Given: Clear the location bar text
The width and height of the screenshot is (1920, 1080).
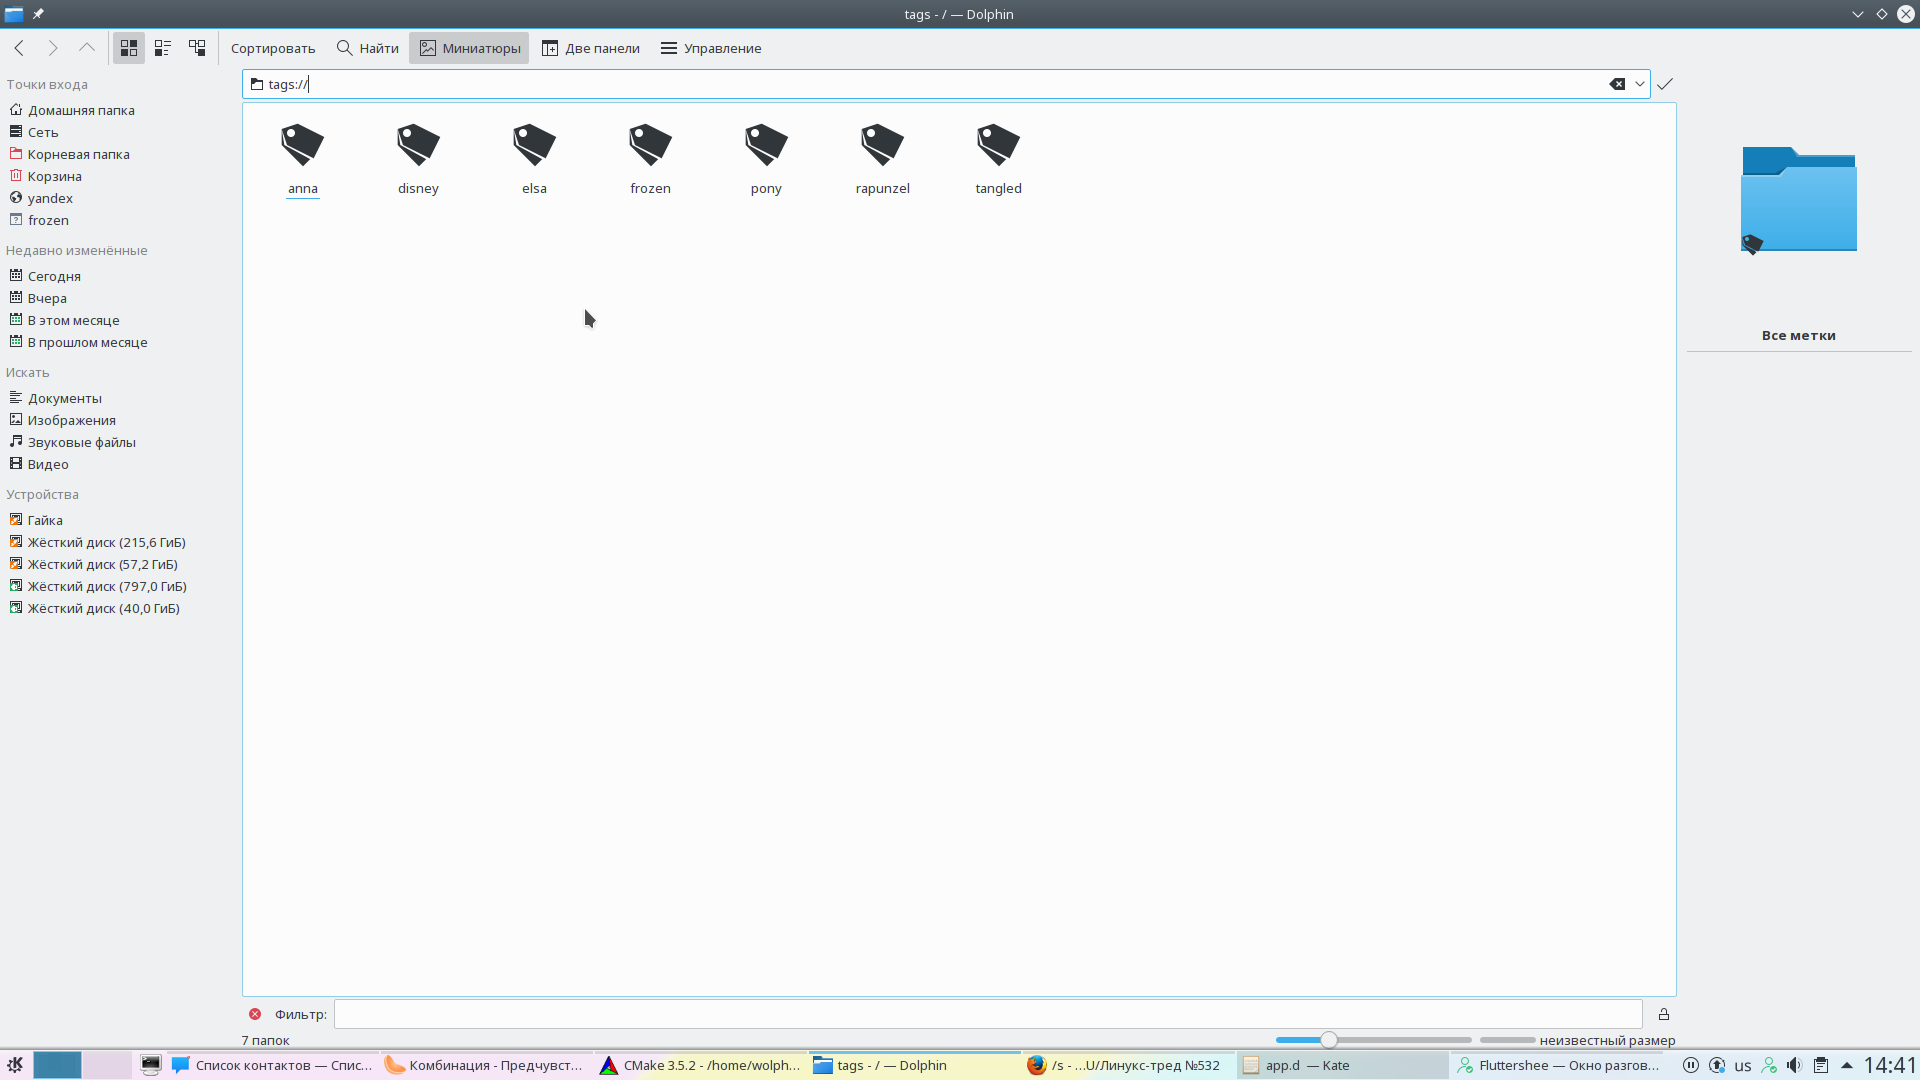Looking at the screenshot, I should point(1617,84).
